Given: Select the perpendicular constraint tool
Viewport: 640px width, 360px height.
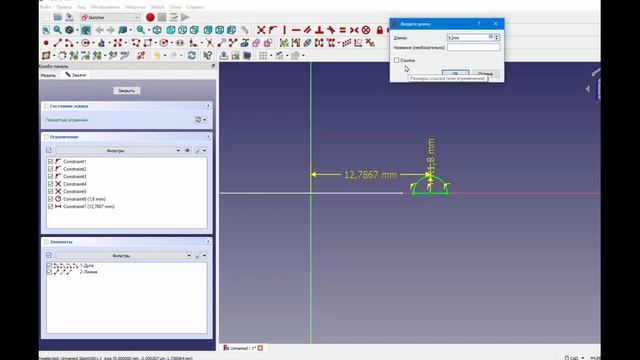Looking at the screenshot, I should pyautogui.click(x=319, y=30).
